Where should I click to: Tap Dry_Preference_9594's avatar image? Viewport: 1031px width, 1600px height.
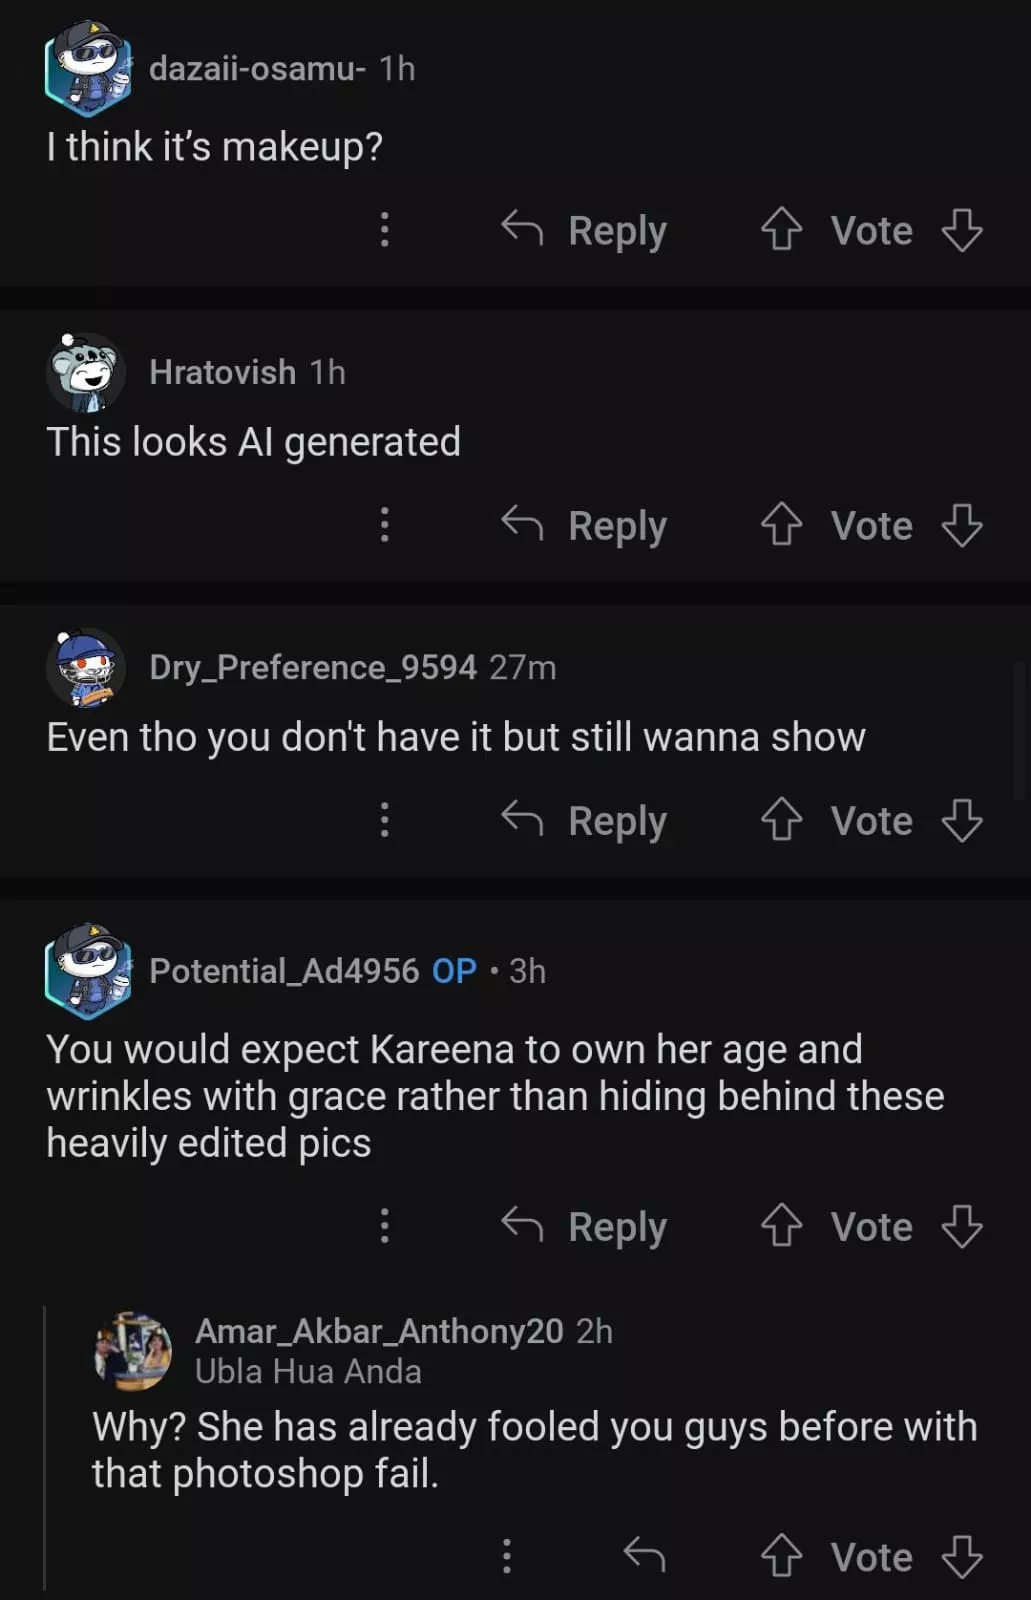pyautogui.click(x=86, y=667)
